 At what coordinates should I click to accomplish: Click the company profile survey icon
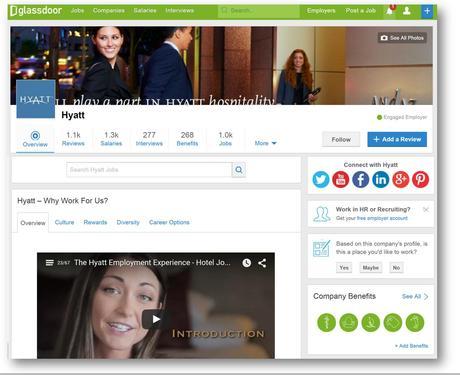[322, 248]
